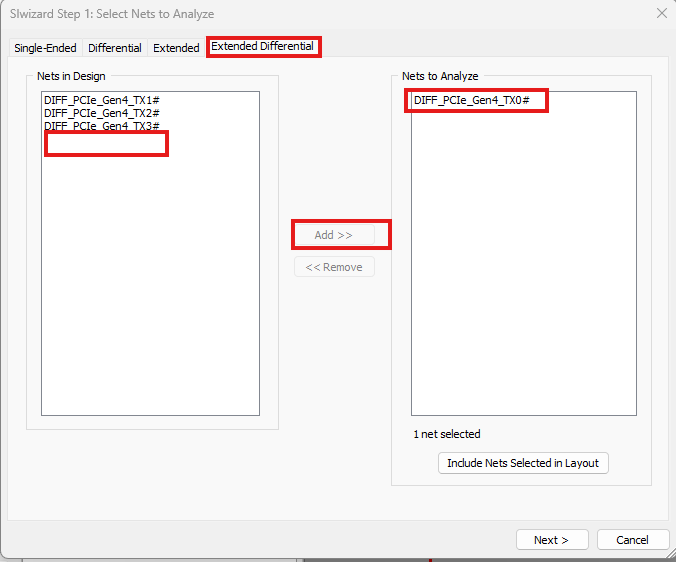Click the << Remove button
This screenshot has height=562, width=676.
tap(334, 267)
